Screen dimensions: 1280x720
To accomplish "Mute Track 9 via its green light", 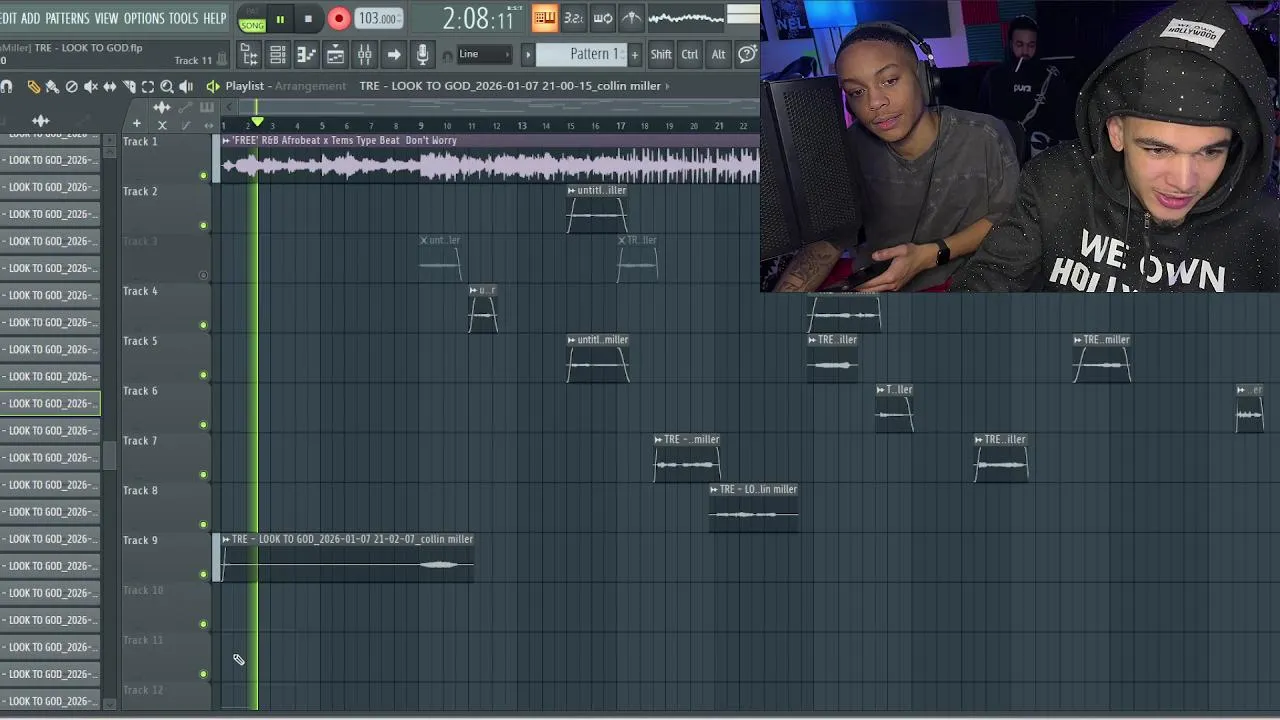I will [203, 575].
